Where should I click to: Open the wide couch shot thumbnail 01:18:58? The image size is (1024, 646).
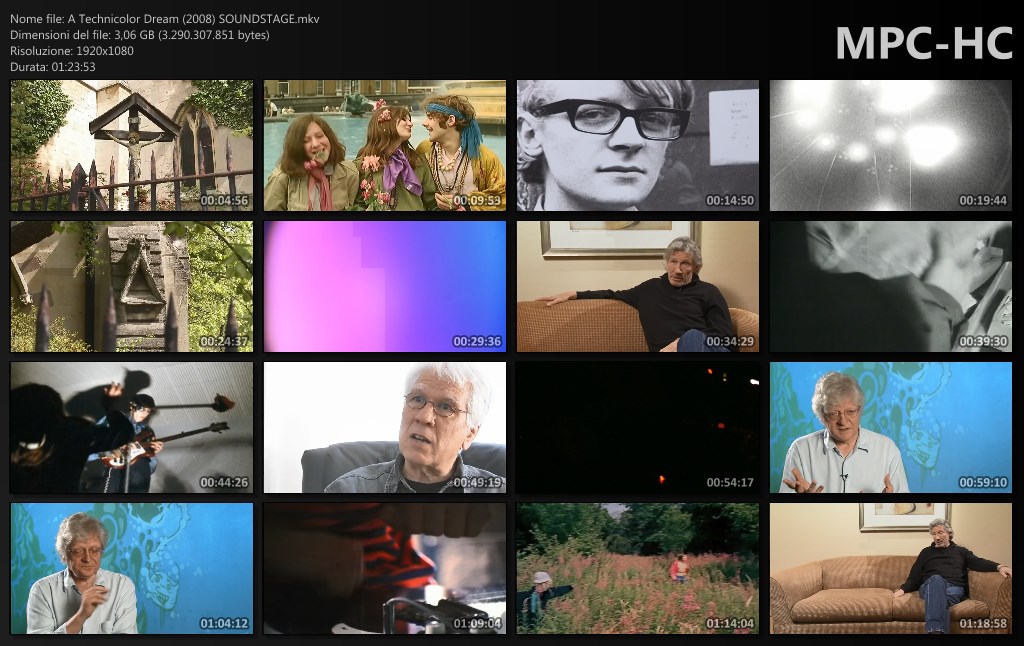coord(891,569)
